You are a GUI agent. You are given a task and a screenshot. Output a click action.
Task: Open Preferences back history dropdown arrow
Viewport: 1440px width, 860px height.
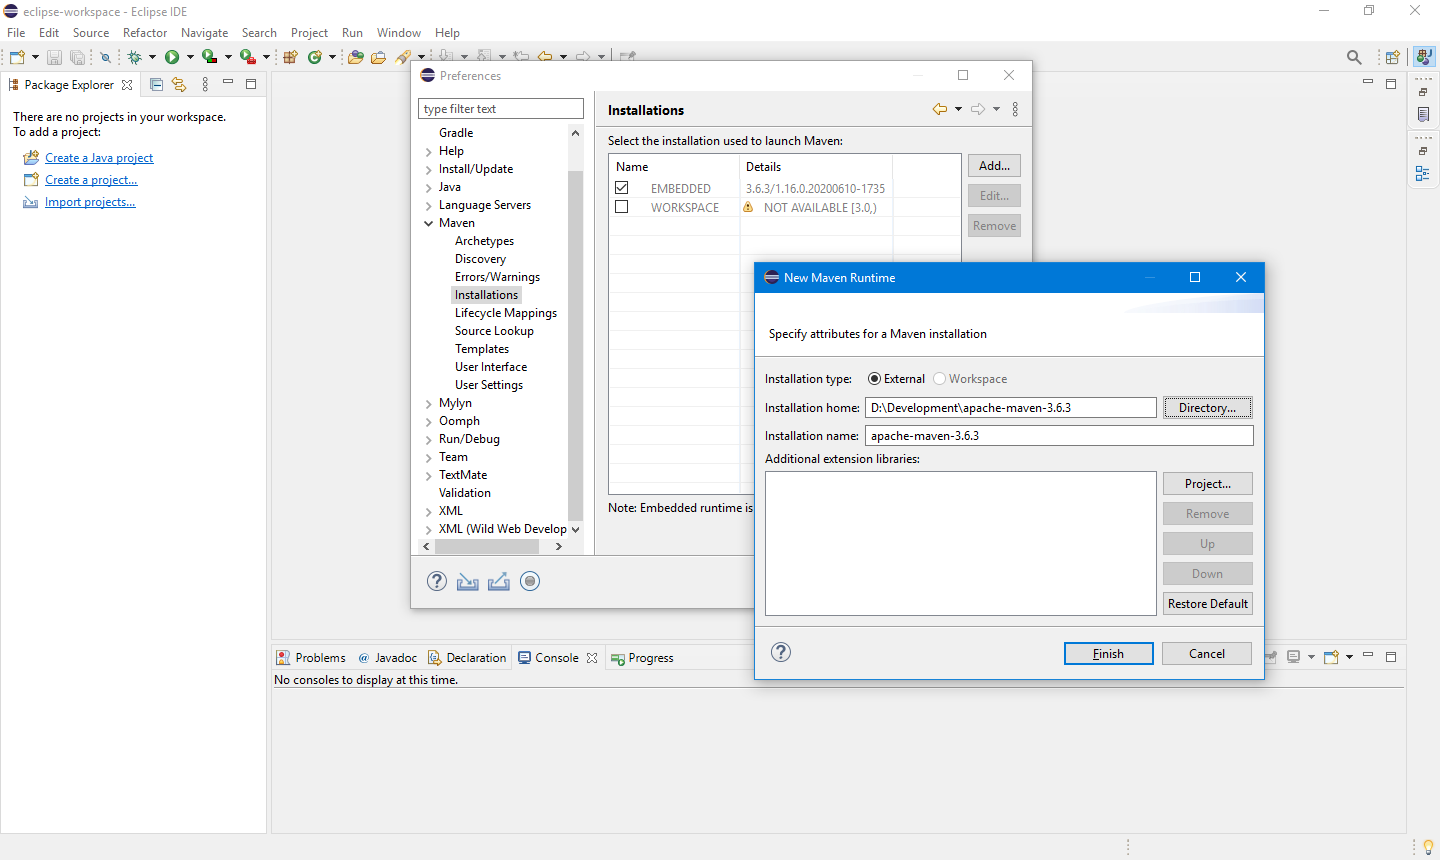958,109
